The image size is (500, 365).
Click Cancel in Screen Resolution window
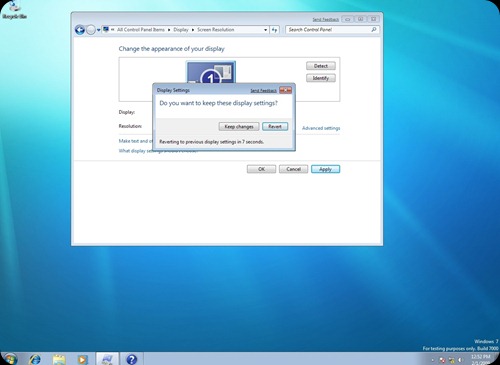(x=293, y=169)
